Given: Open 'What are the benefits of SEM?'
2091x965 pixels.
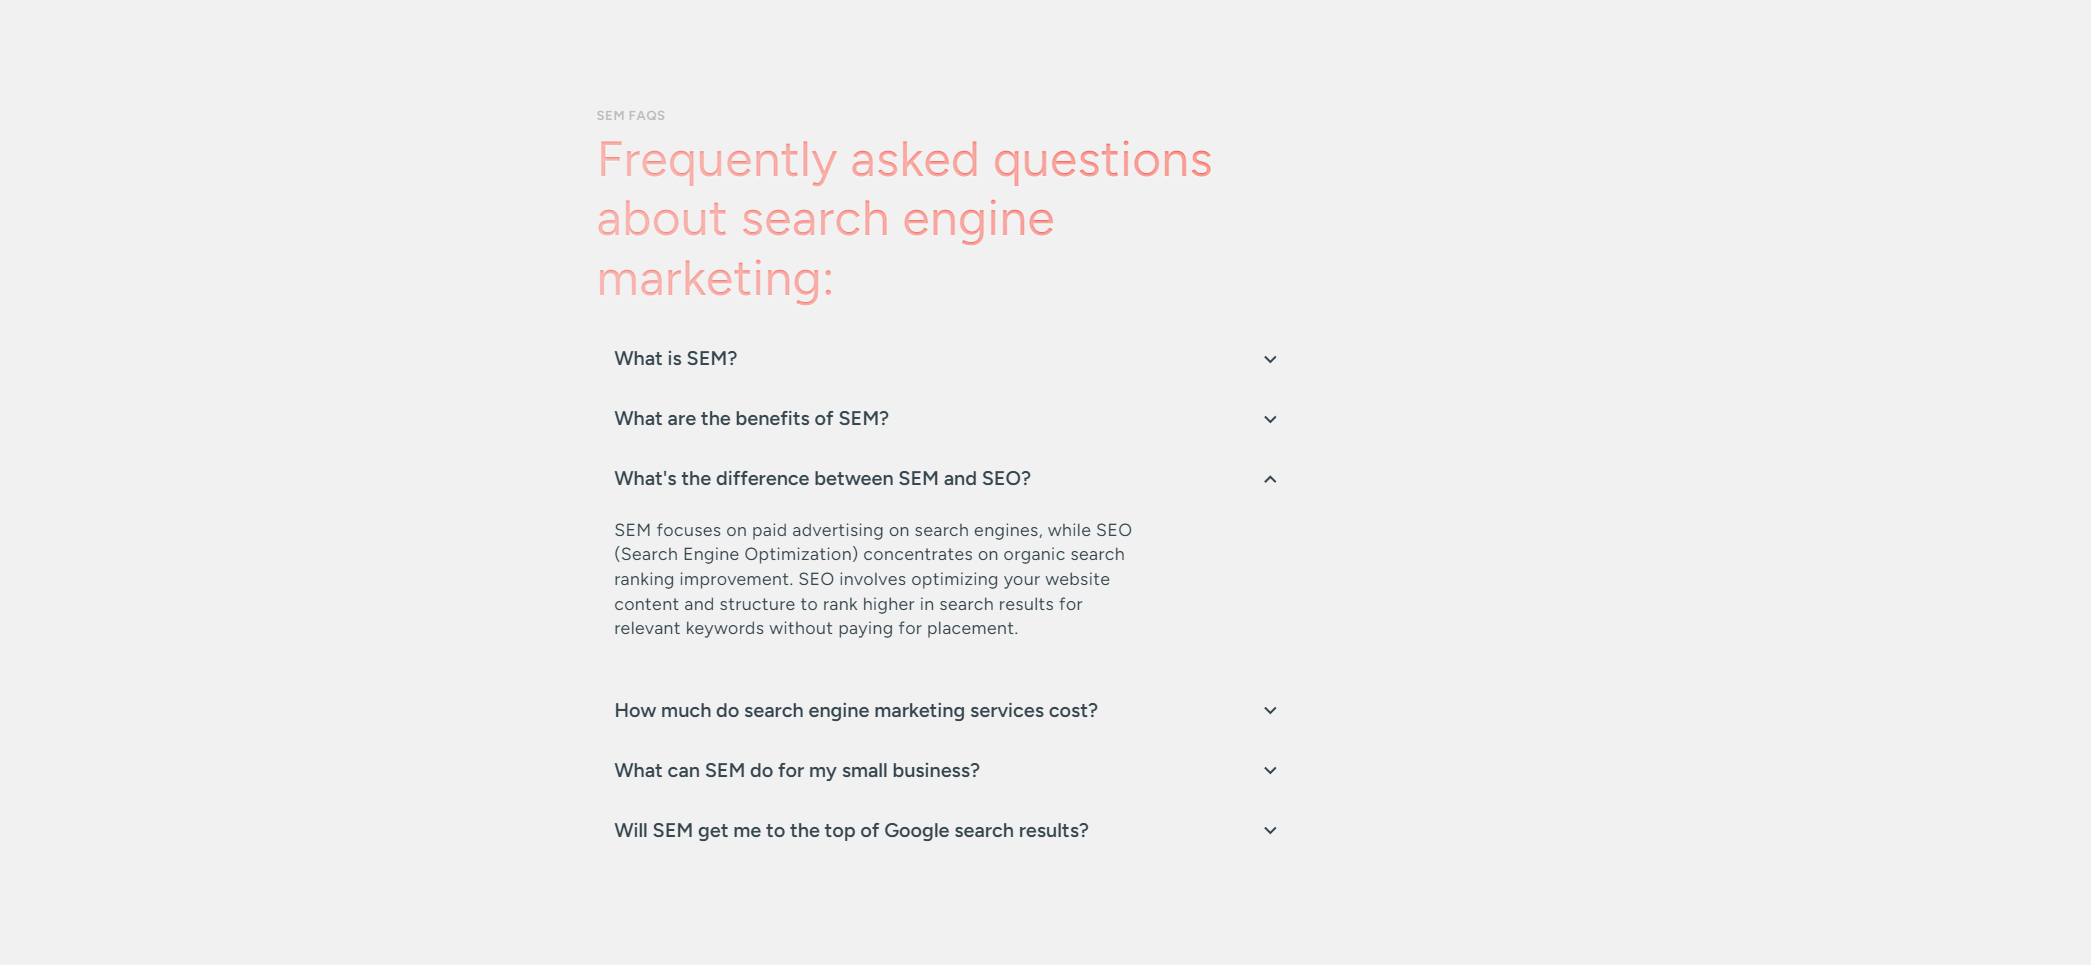Looking at the screenshot, I should click(x=945, y=419).
